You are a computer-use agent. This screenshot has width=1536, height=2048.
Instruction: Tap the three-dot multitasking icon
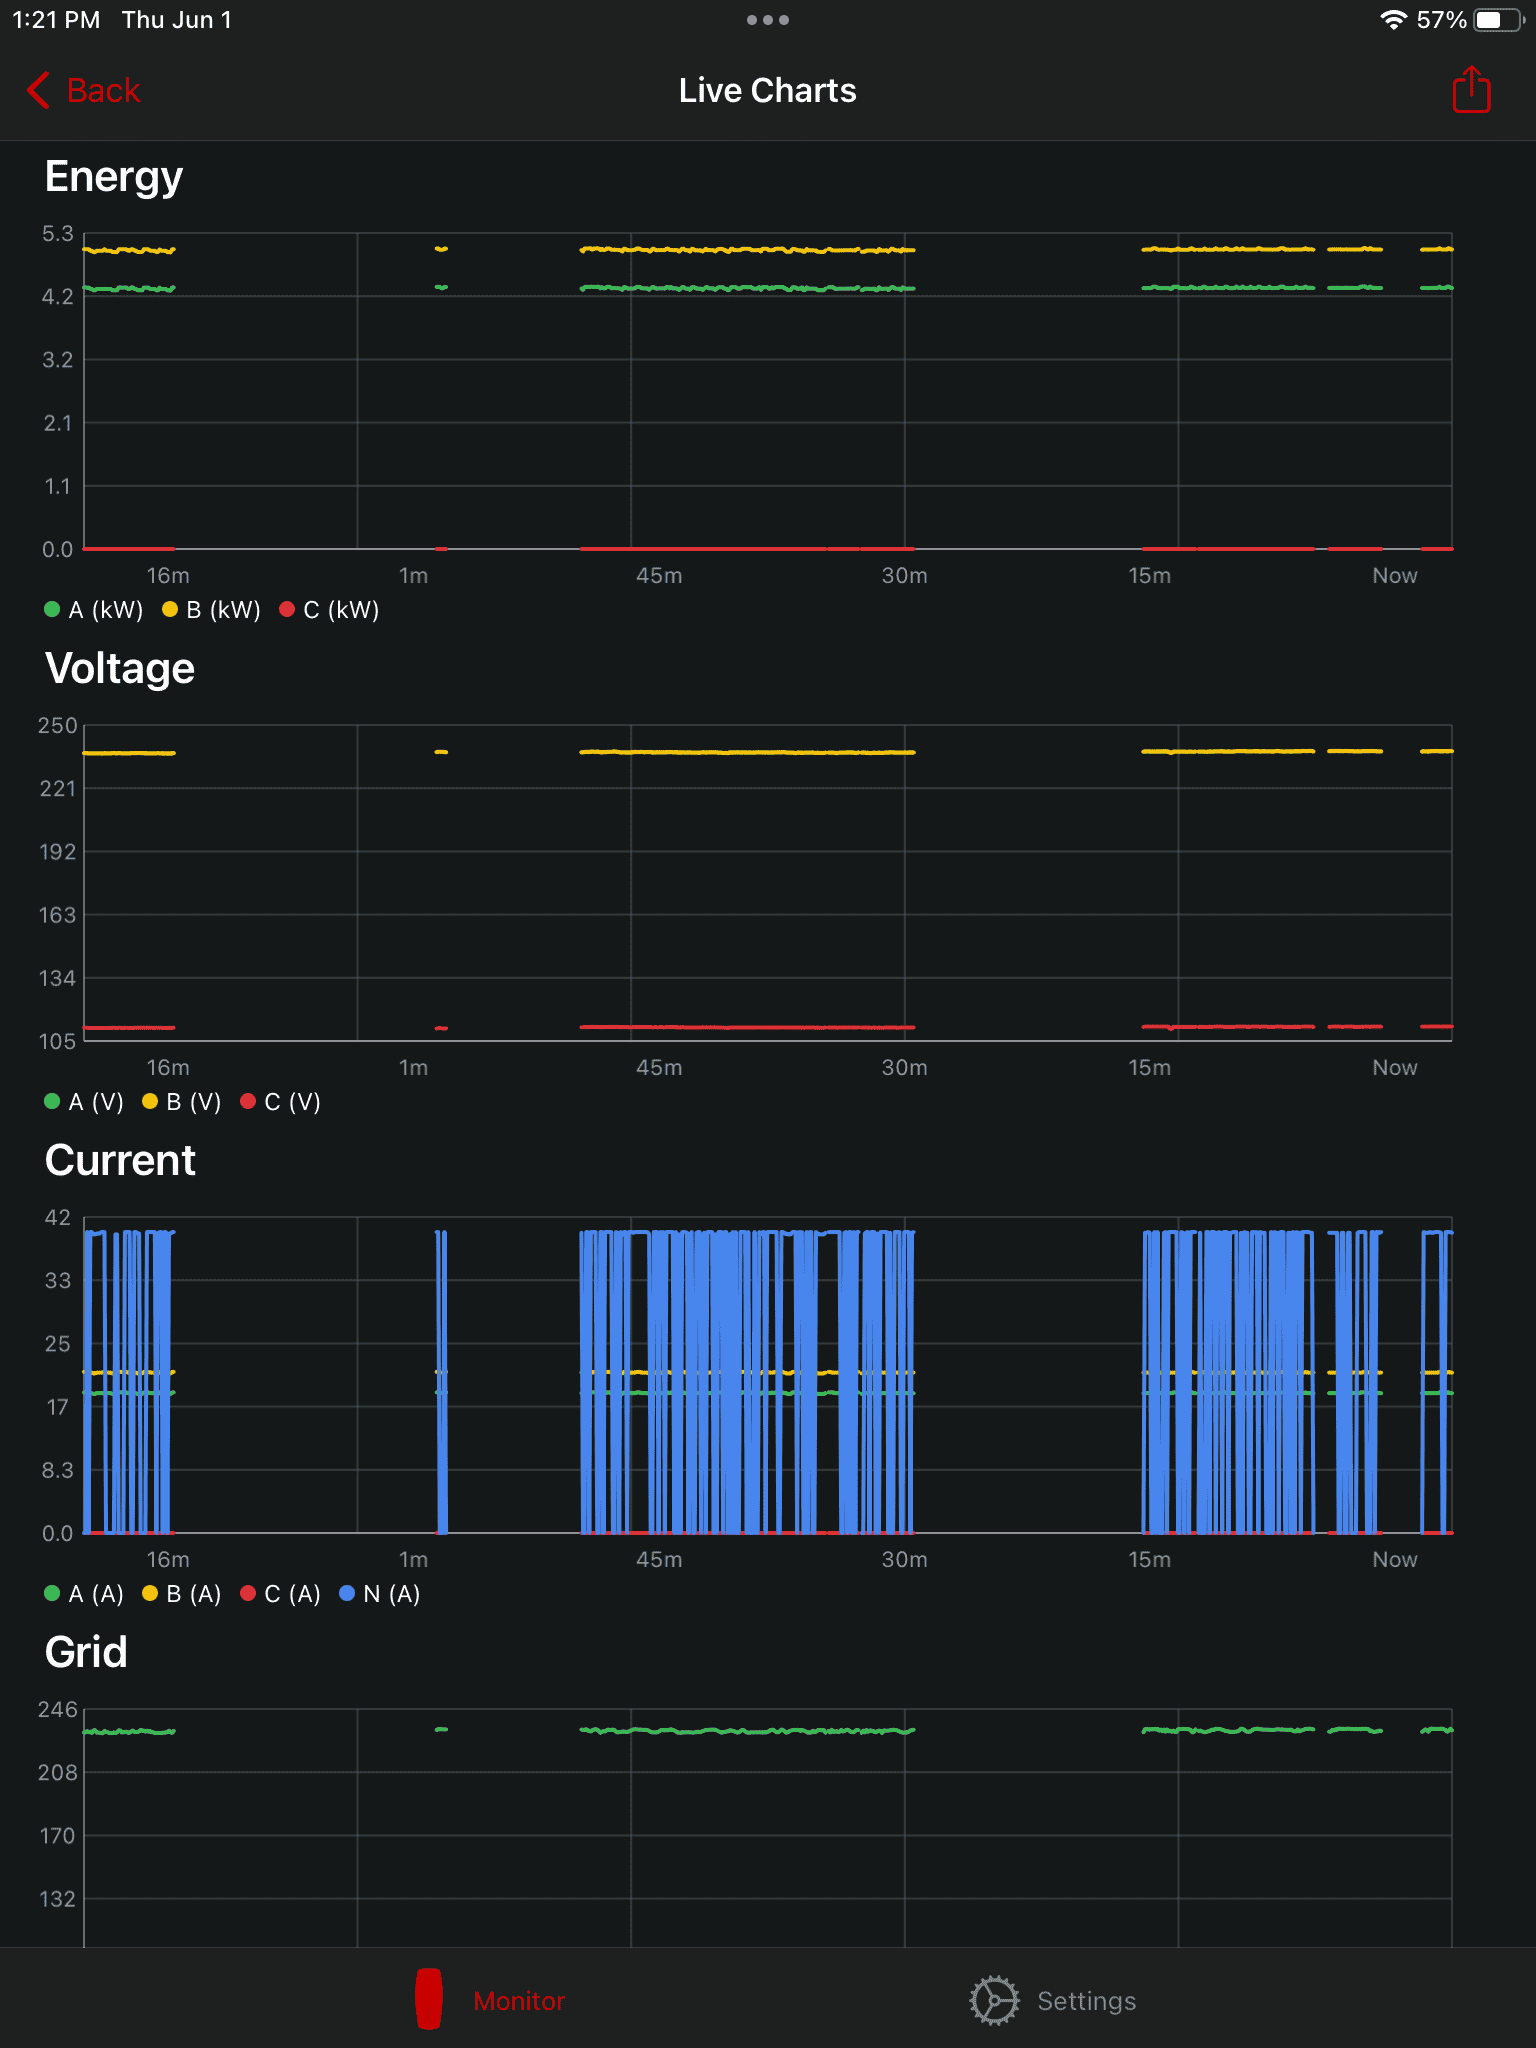click(x=767, y=20)
